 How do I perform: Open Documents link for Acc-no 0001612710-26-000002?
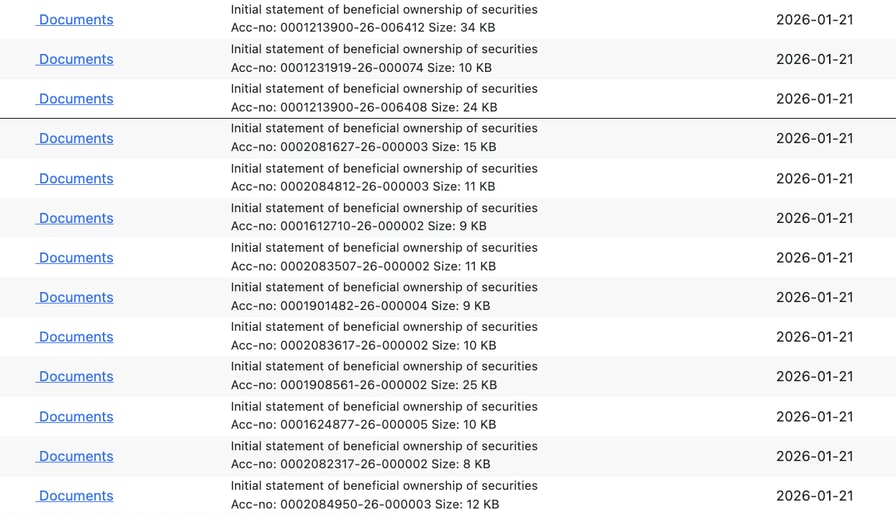click(x=76, y=218)
